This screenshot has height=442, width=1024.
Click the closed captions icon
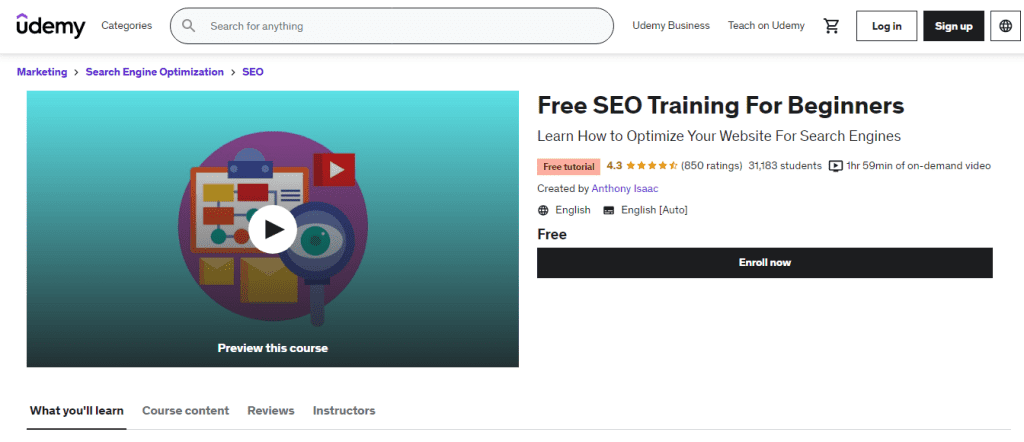pos(609,210)
